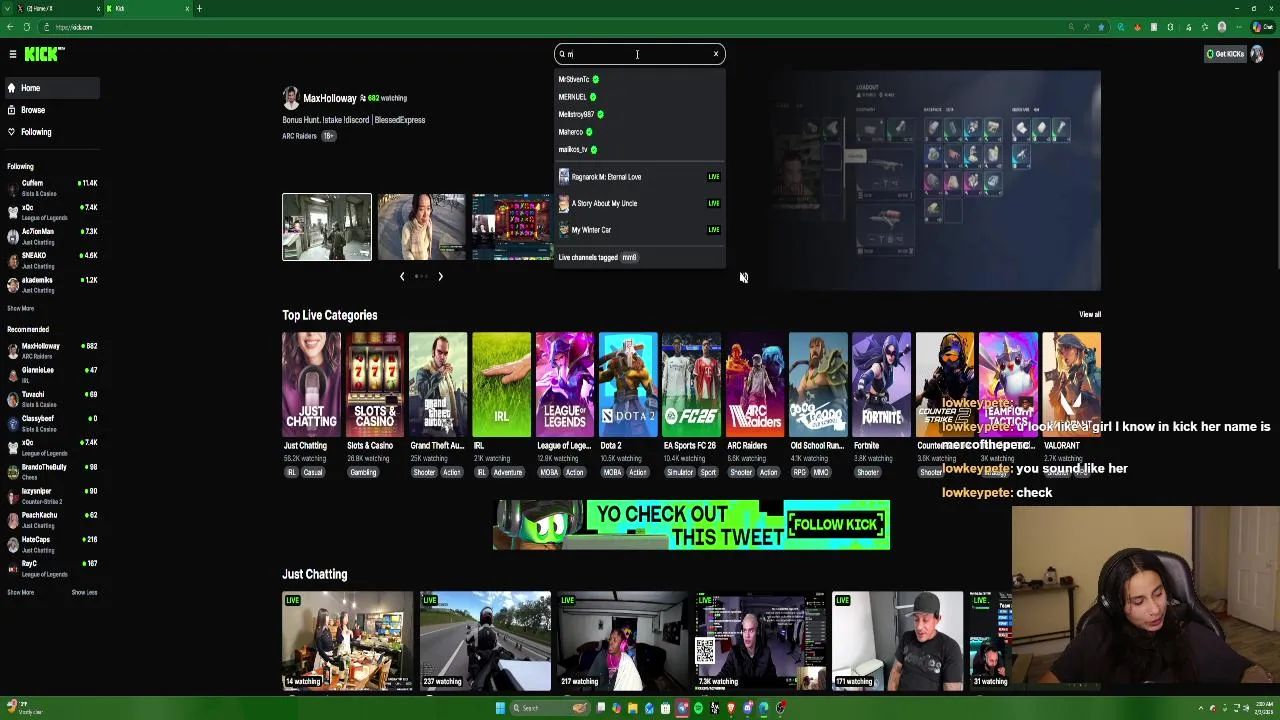The image size is (1280, 720).
Task: Go to previous featured stream arrow
Action: [402, 277]
